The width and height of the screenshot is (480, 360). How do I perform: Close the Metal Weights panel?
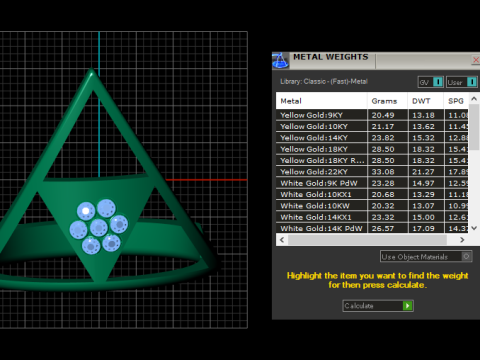476,60
